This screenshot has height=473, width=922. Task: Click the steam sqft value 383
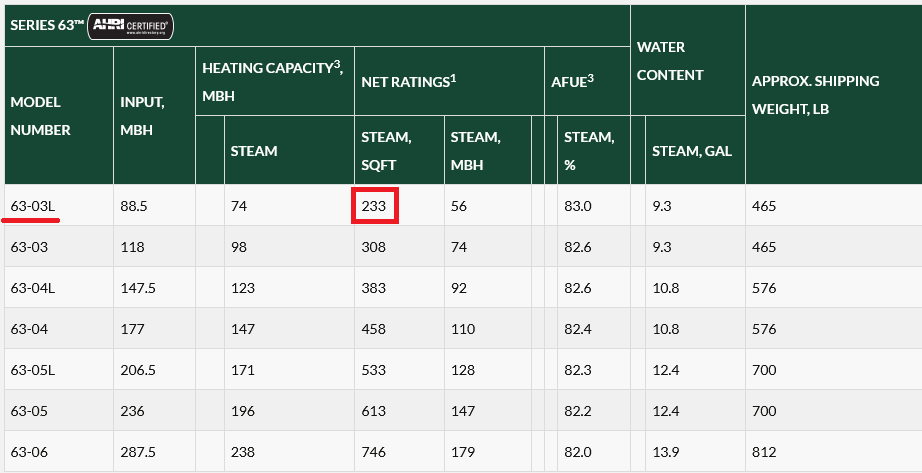click(374, 288)
